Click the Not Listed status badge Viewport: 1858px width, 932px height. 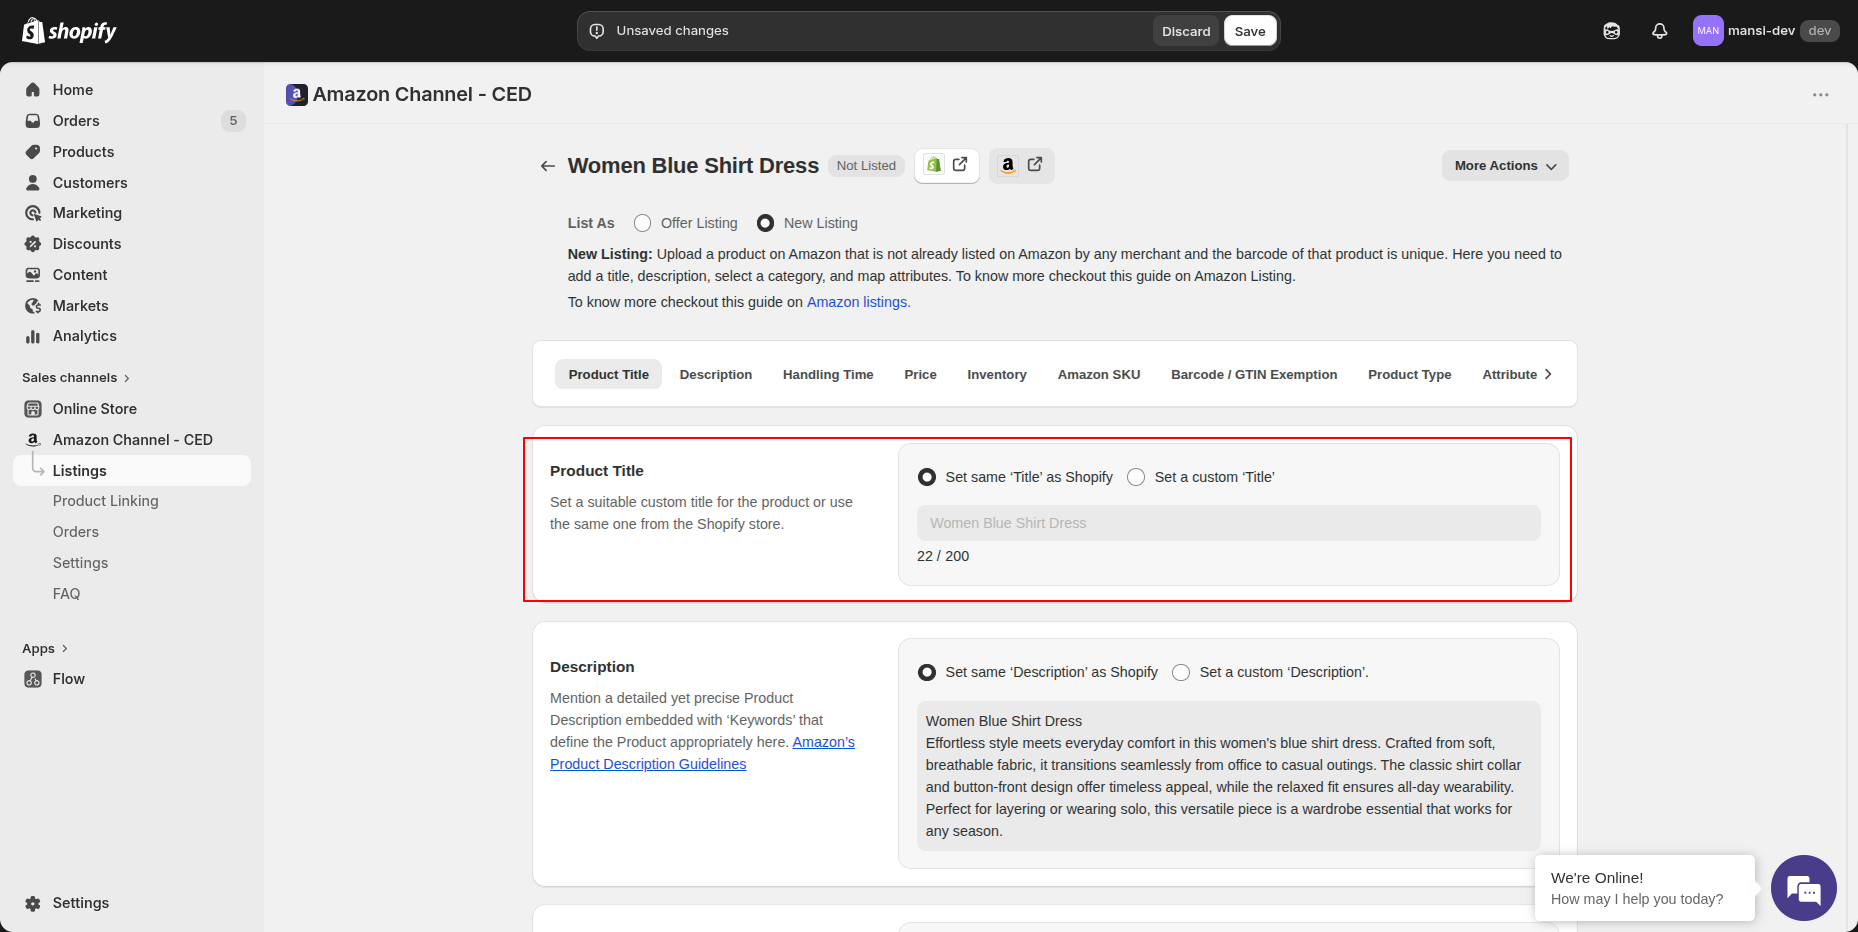point(866,166)
